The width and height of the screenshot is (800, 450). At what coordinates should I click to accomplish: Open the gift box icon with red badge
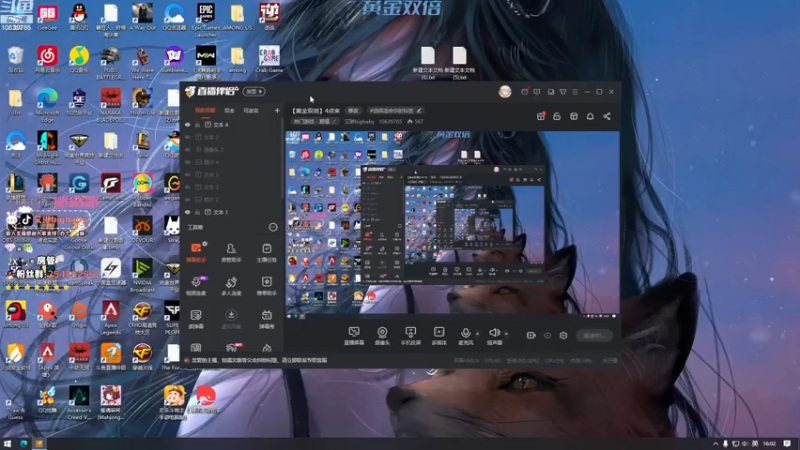[x=541, y=116]
